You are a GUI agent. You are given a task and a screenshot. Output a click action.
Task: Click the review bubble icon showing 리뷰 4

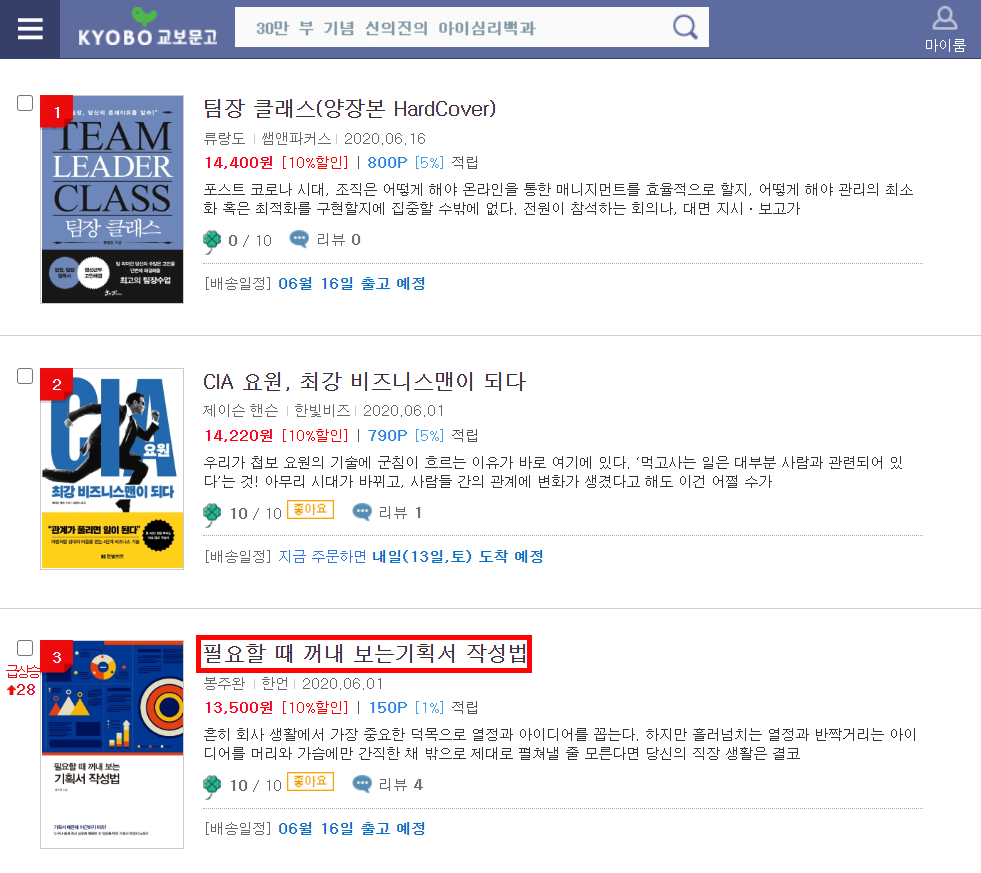tap(362, 785)
